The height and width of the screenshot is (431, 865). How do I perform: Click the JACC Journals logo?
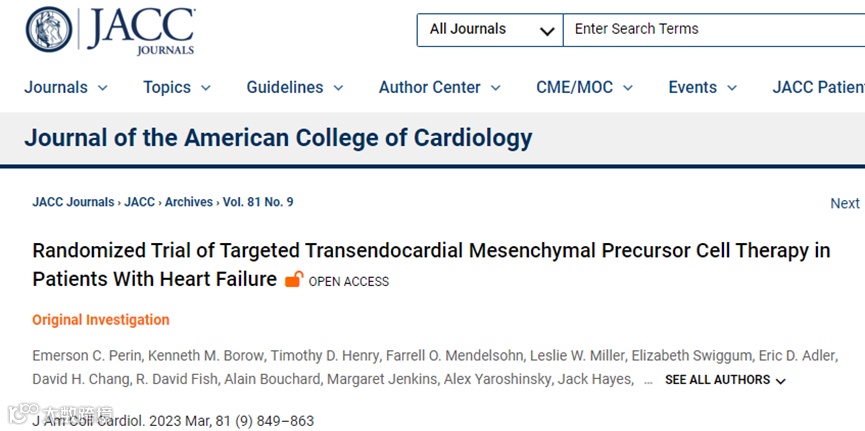tap(110, 30)
